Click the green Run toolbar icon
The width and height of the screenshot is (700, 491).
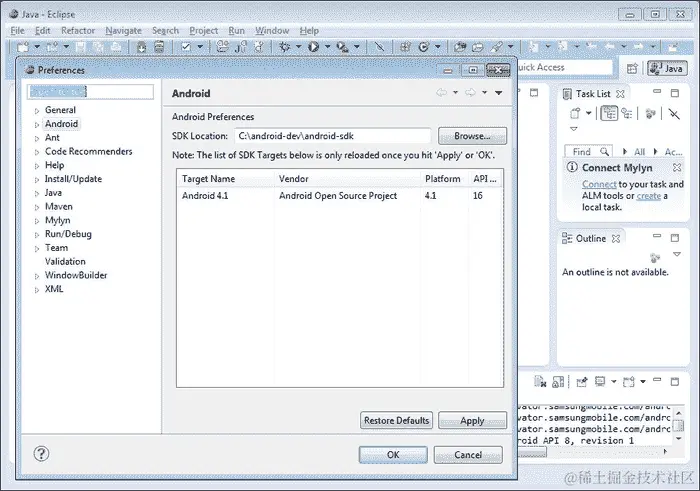(x=313, y=46)
